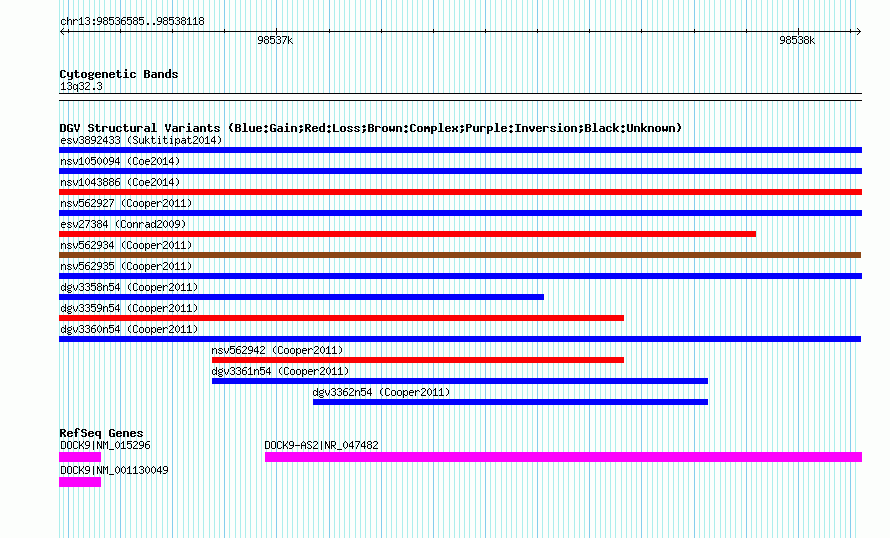Open nsv562935 (Cooper2011) variant label
The height and width of the screenshot is (538, 890).
(126, 266)
